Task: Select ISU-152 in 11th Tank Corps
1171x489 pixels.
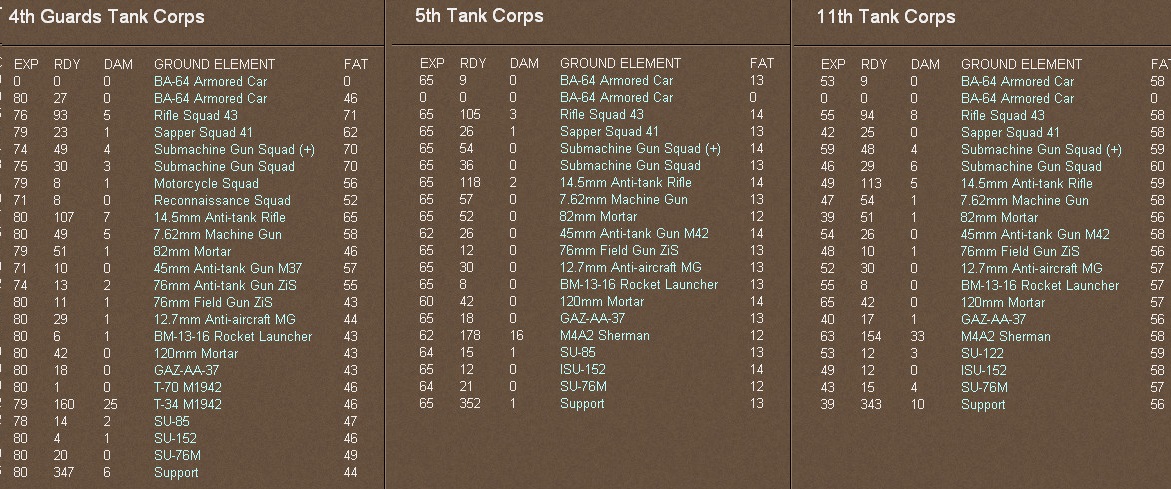Action: point(986,370)
